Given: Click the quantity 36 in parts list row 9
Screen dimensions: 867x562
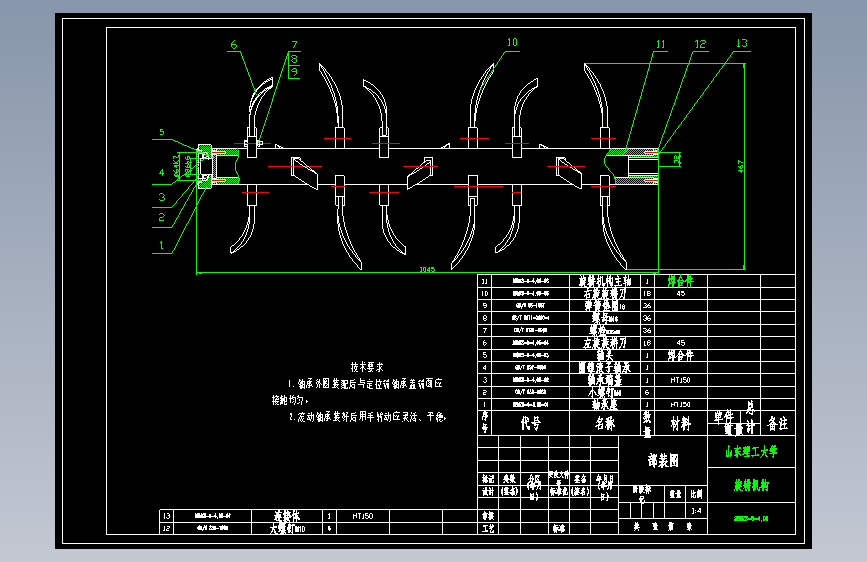Looking at the screenshot, I should click(647, 305).
